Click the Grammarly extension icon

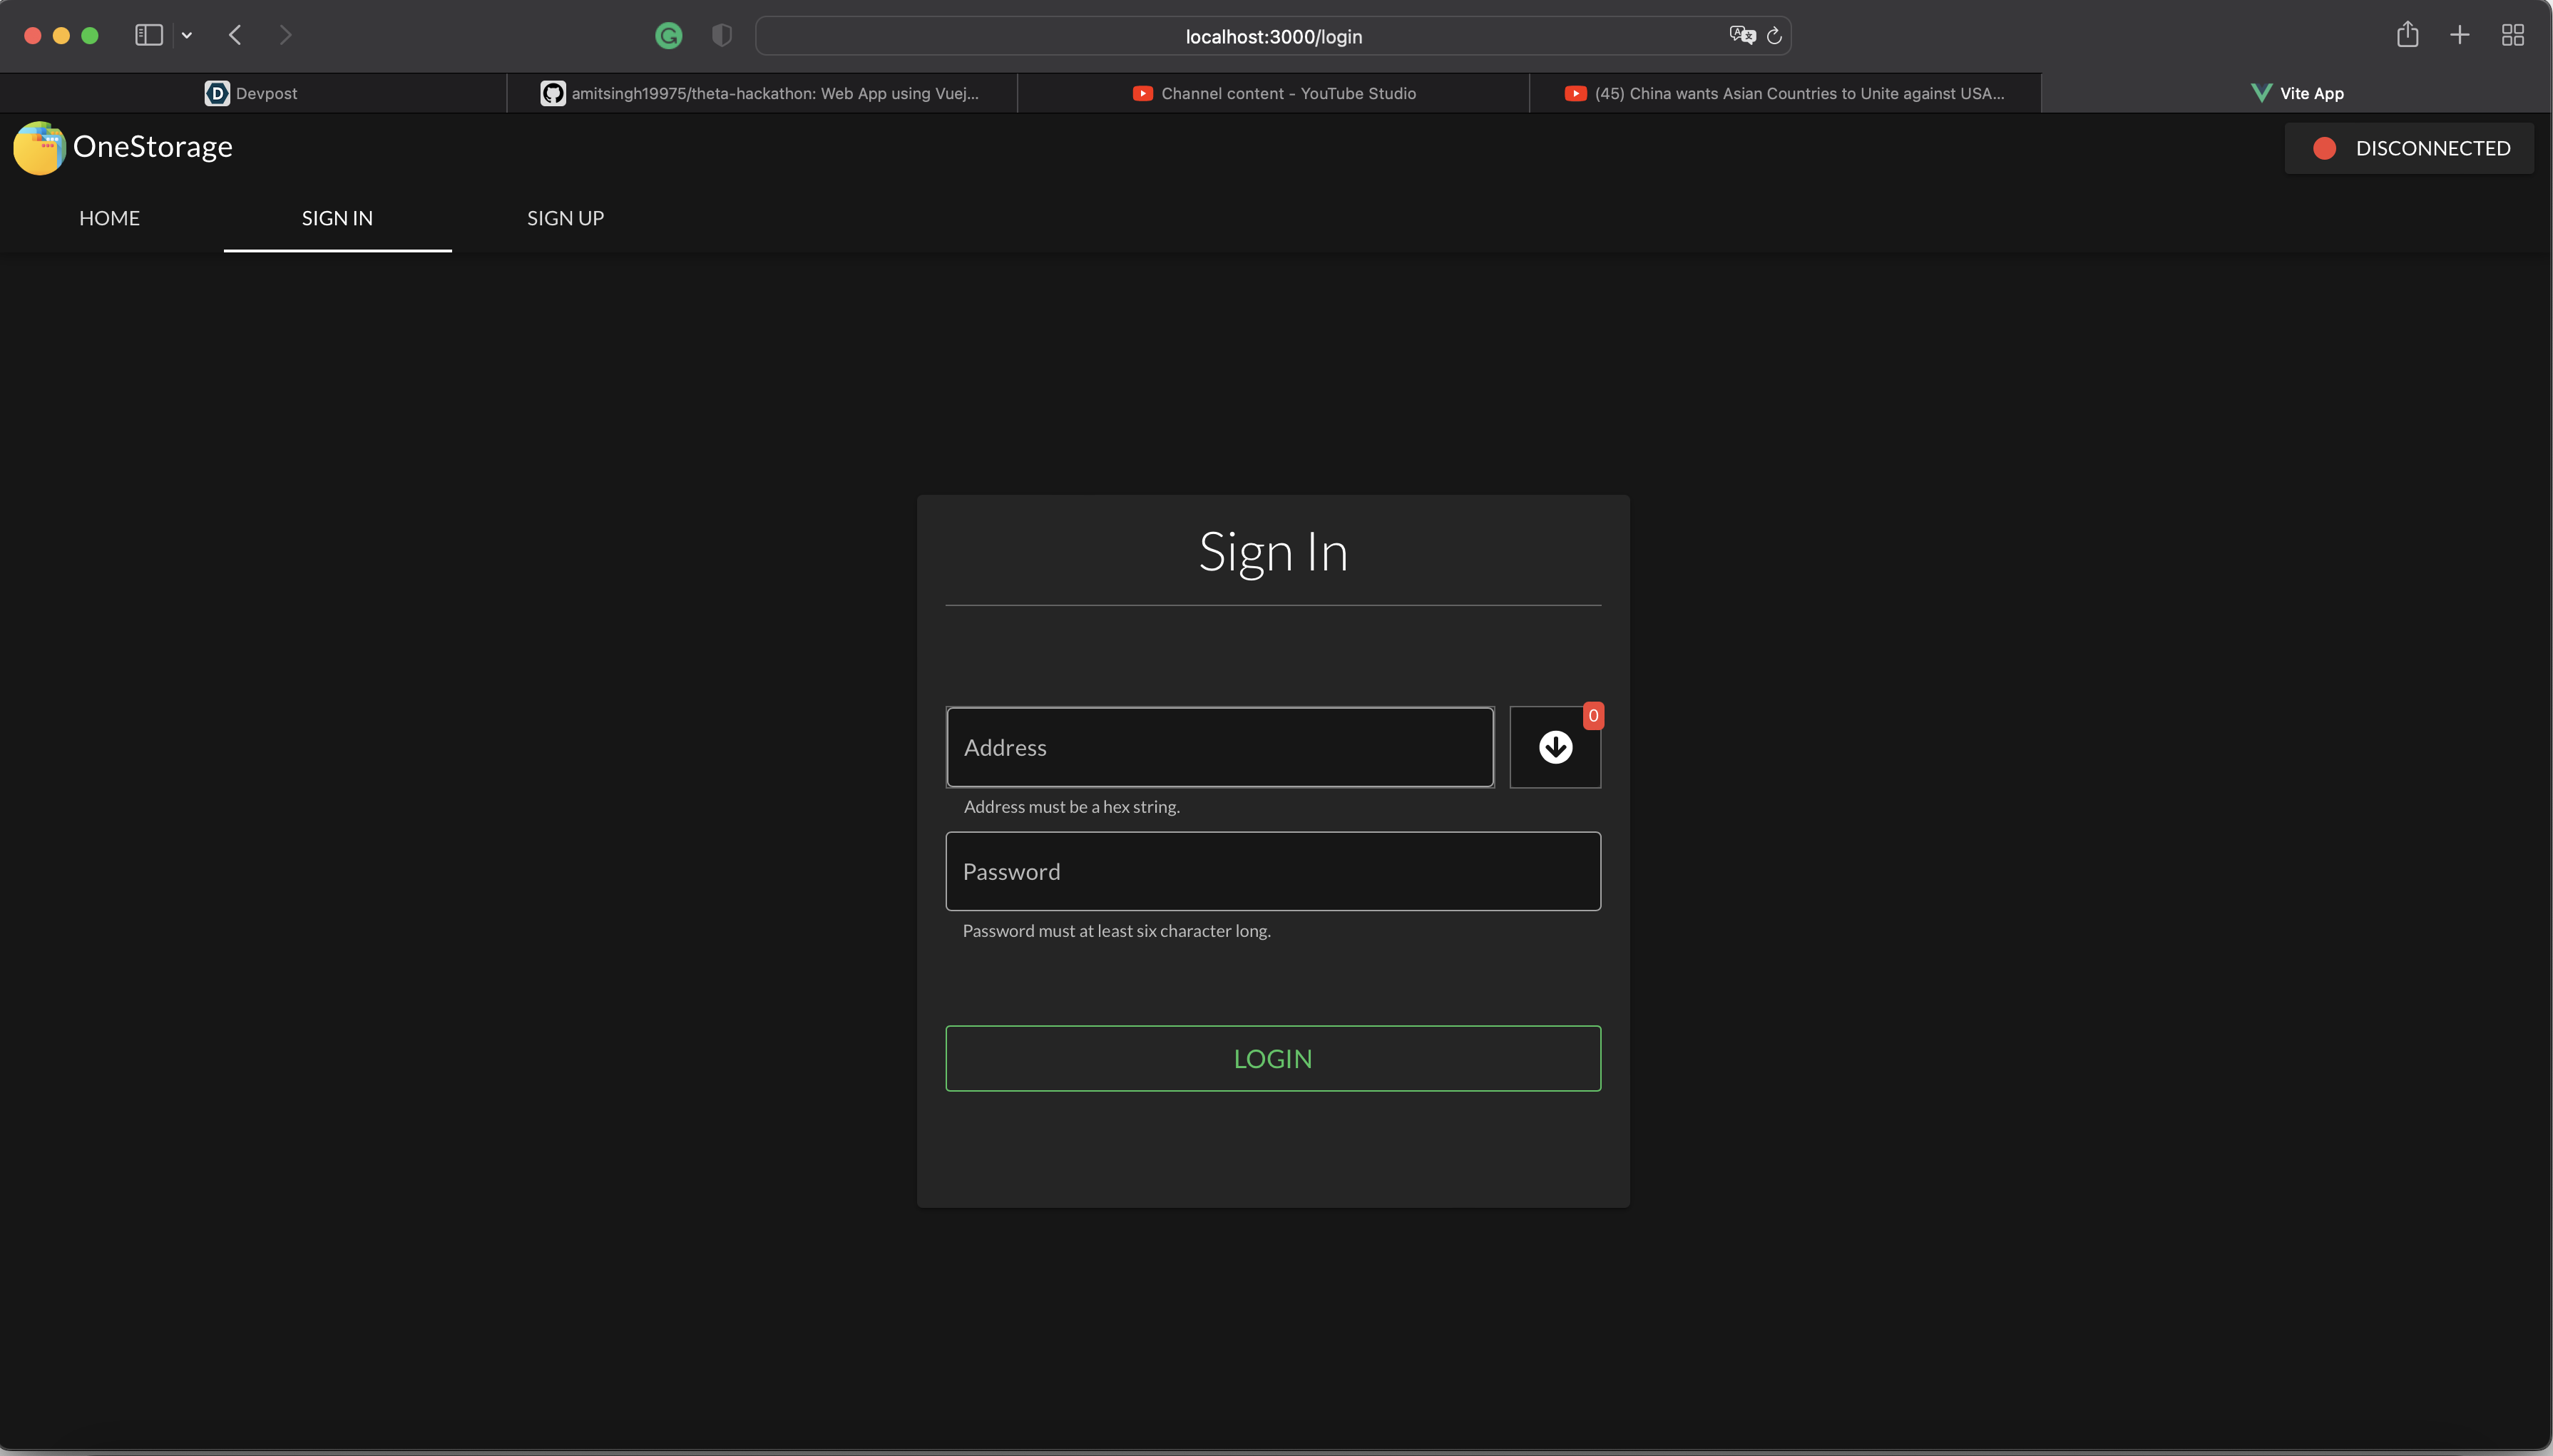[x=668, y=36]
